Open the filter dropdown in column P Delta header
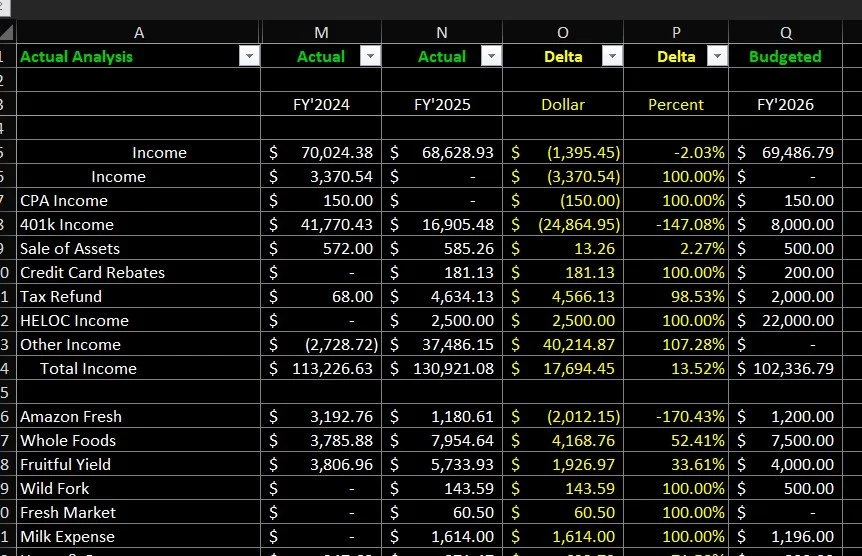The width and height of the screenshot is (862, 556). click(x=717, y=56)
